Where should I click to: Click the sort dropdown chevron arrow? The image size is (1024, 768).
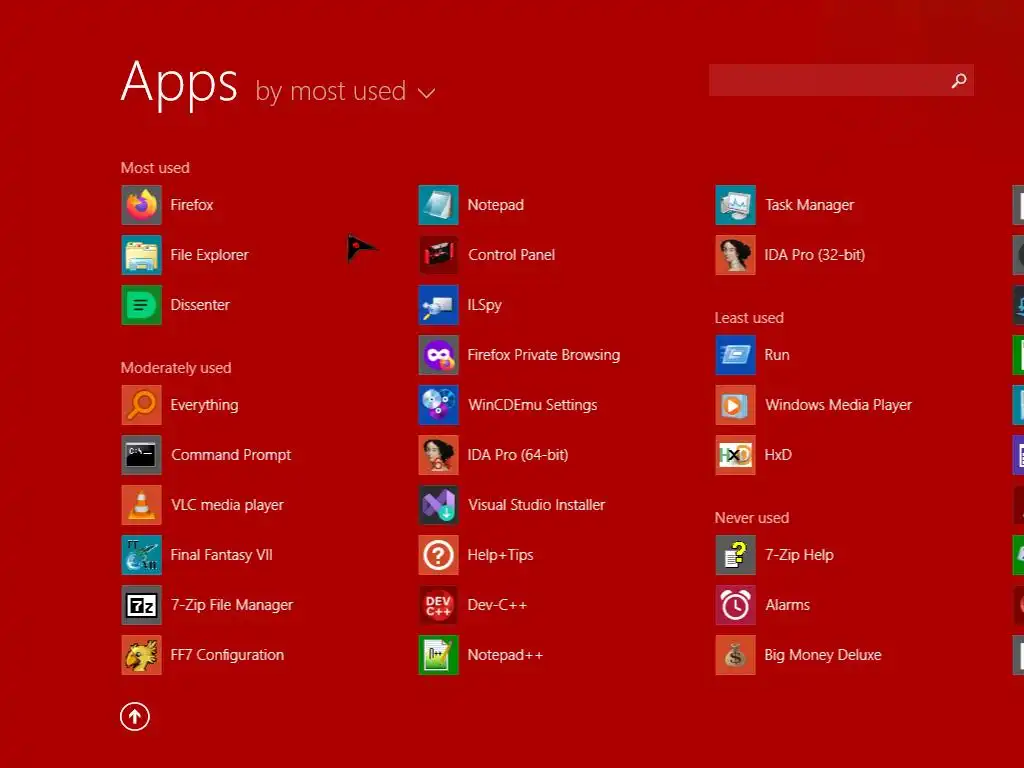pyautogui.click(x=426, y=94)
